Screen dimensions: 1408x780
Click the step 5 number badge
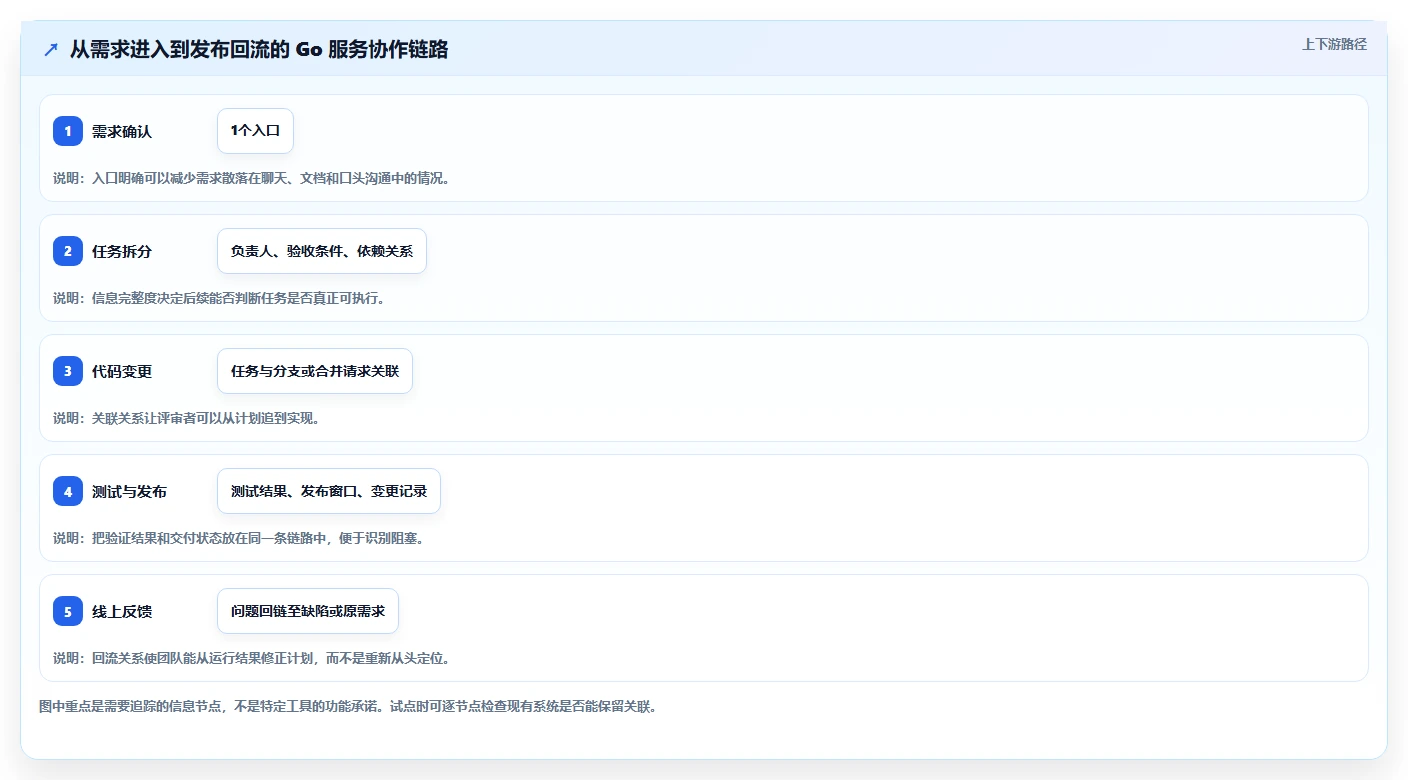coord(68,611)
